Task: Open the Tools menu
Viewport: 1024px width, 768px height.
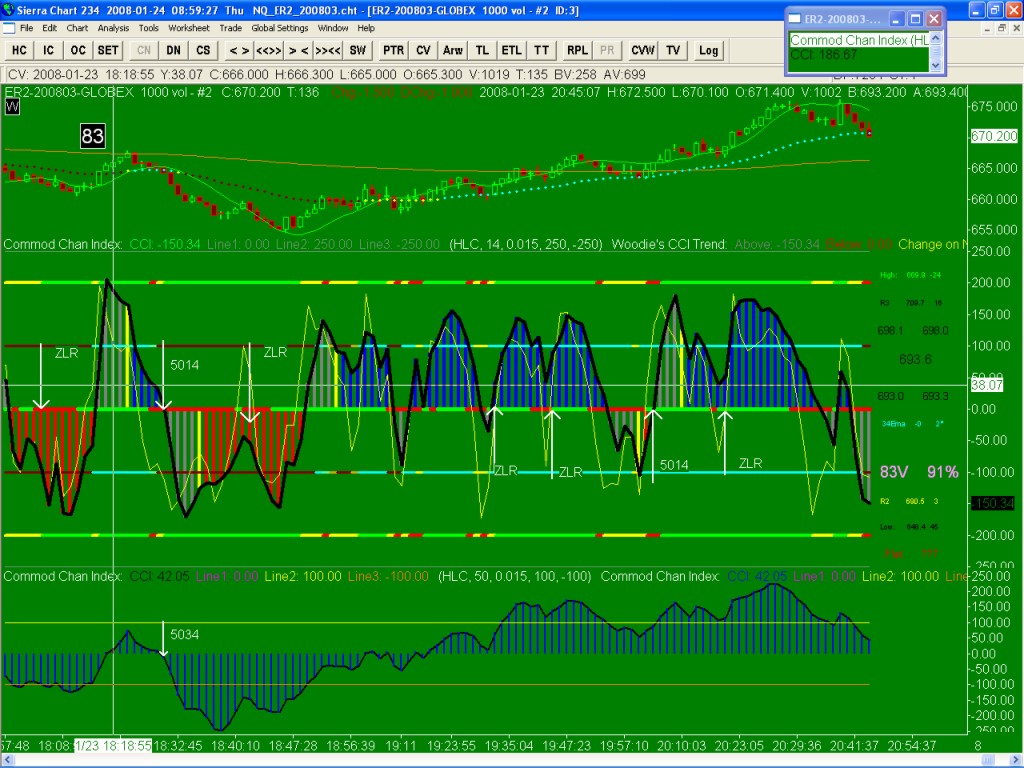Action: pos(148,28)
